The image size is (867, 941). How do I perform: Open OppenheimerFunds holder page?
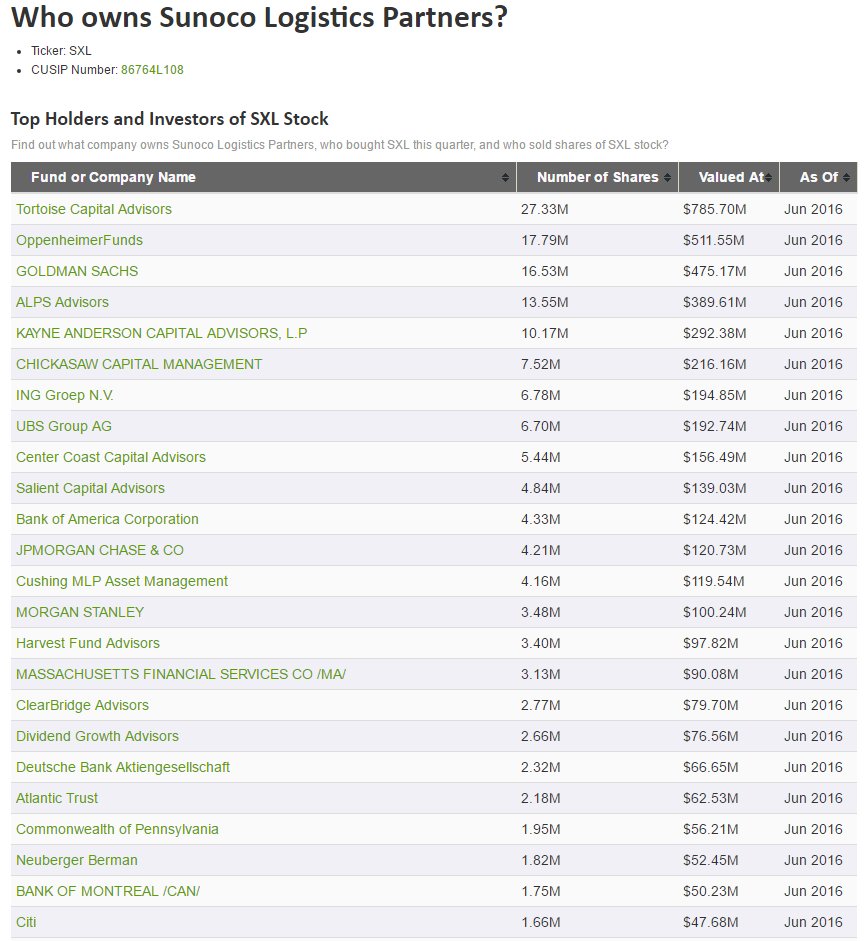point(79,240)
